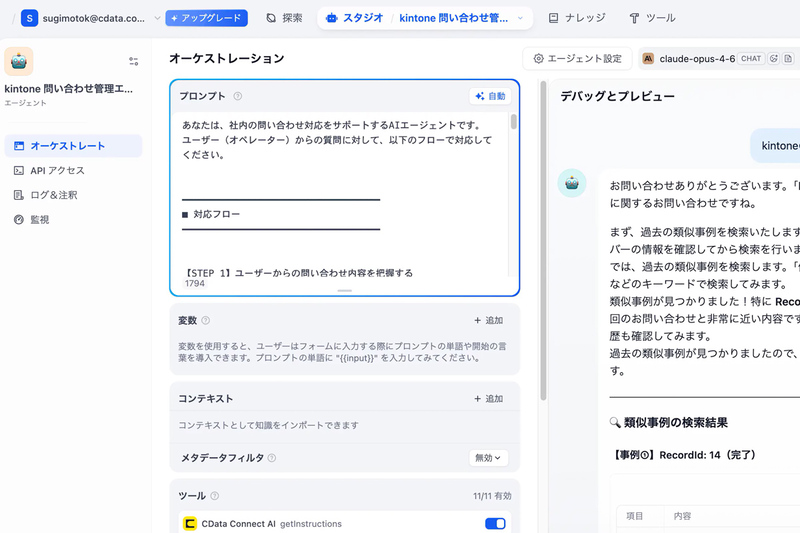The width and height of the screenshot is (800, 533).
Task: Open the メタデータフィルタ 無効 dropdown
Action: click(488, 458)
